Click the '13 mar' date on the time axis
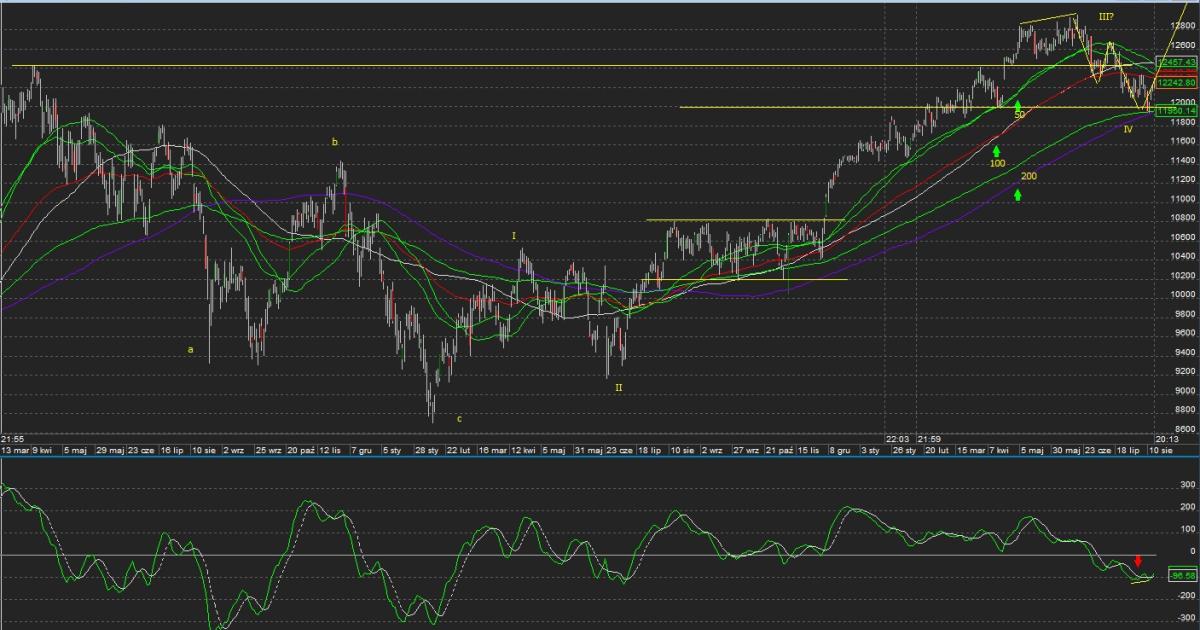 [15, 451]
